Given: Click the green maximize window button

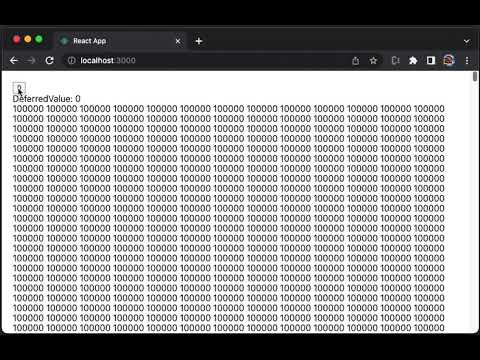Looking at the screenshot, I should point(39,39).
